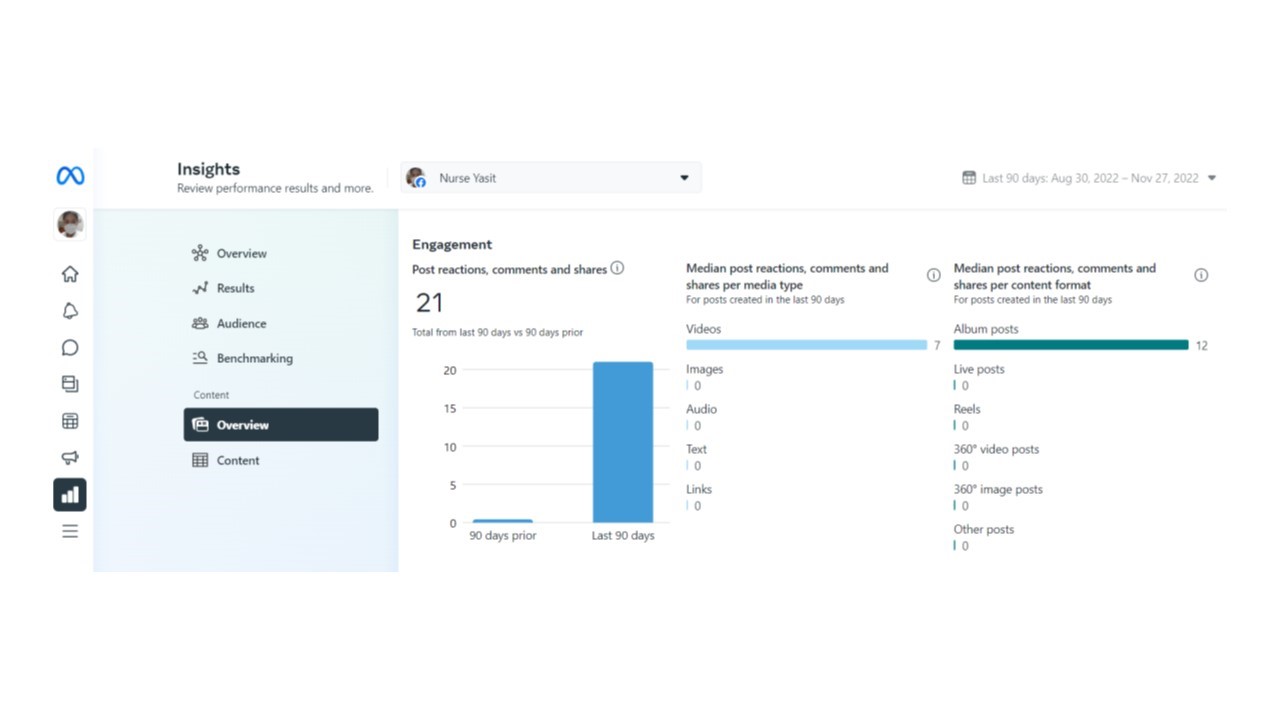Select the Insights bar chart icon
Viewport: 1280px width, 720px height.
click(x=70, y=495)
